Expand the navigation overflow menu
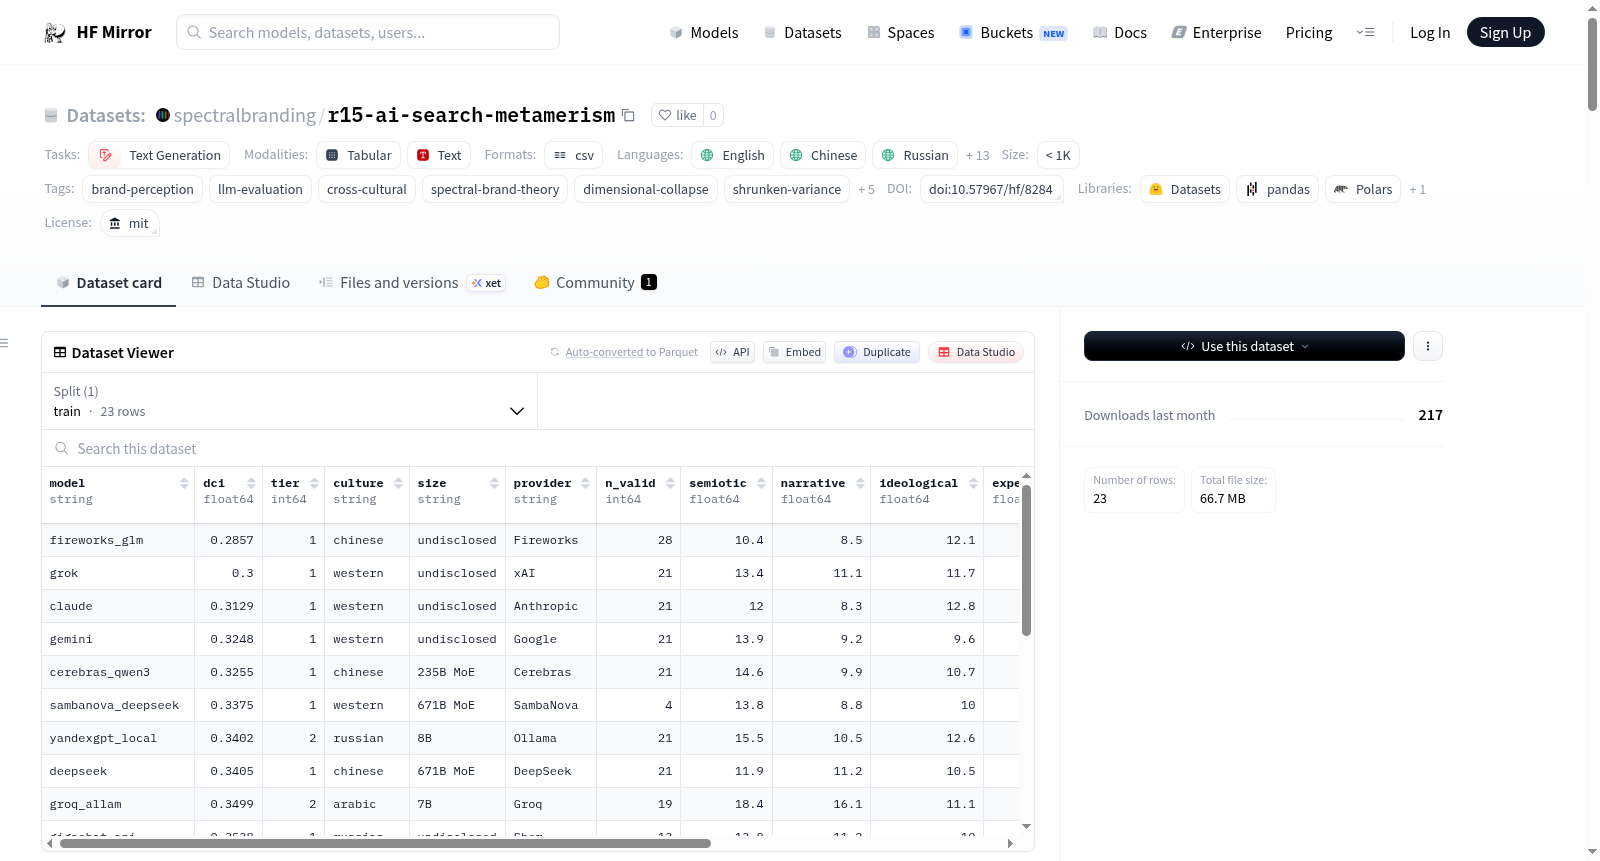Screen dimensions: 1600x861 [x=1365, y=33]
